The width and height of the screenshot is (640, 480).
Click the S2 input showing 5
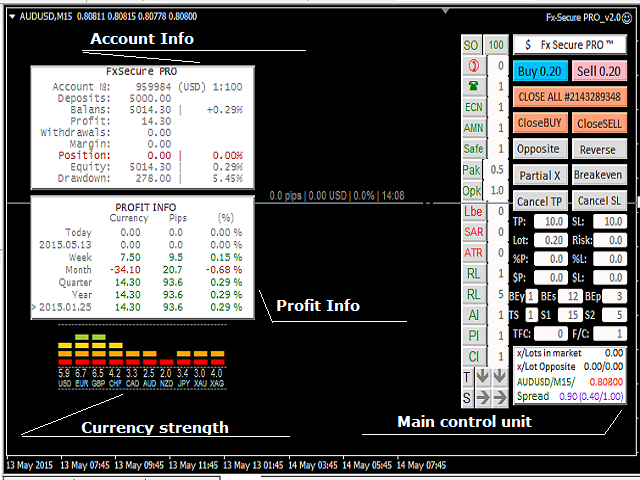point(614,315)
